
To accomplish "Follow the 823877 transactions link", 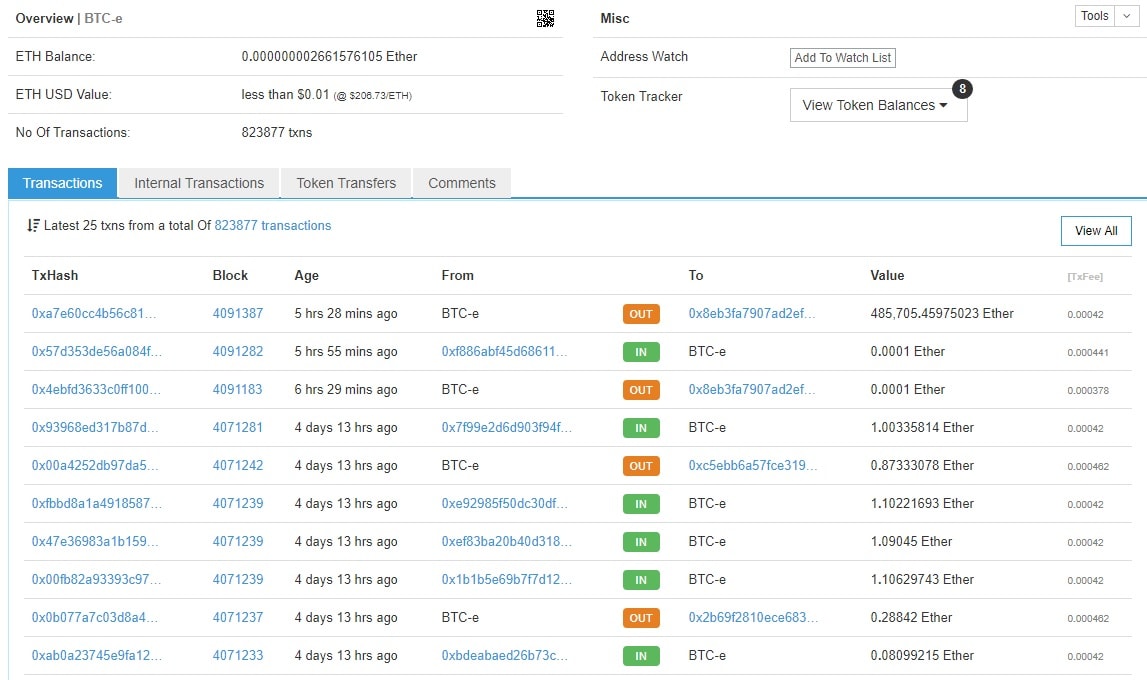I will click(273, 226).
